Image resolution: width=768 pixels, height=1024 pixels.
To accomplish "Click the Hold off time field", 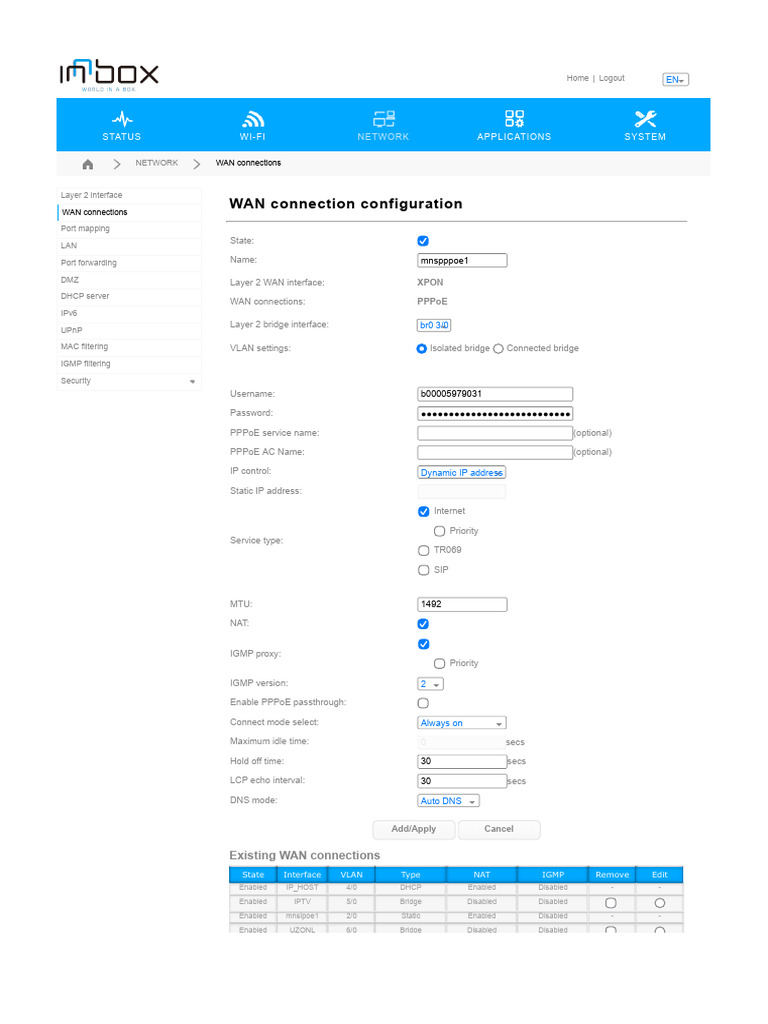I will (x=462, y=761).
